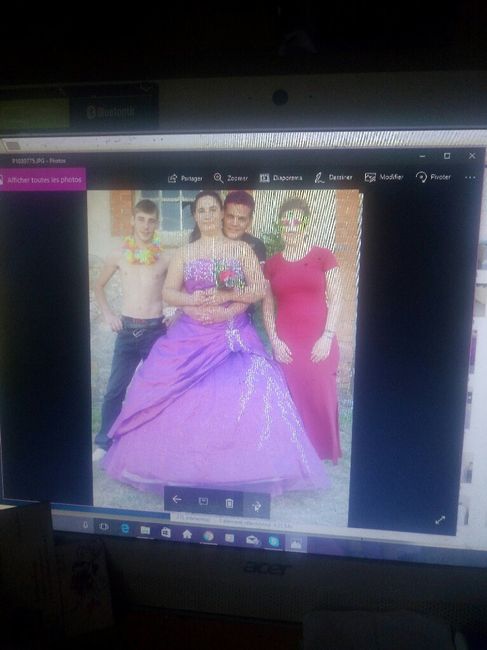Viewport: 487px width, 650px height.
Task: Open Microsoft Store from the taskbar
Action: [x=166, y=532]
